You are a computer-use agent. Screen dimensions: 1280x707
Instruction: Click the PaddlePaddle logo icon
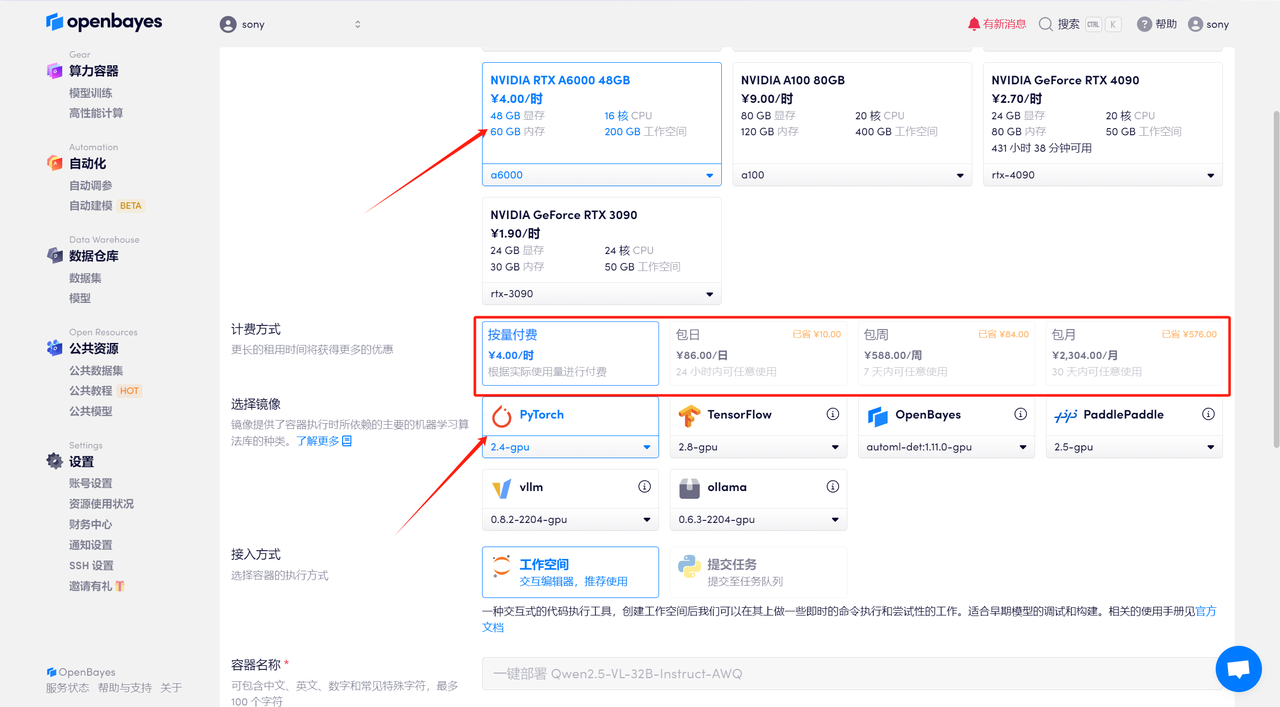click(1066, 415)
